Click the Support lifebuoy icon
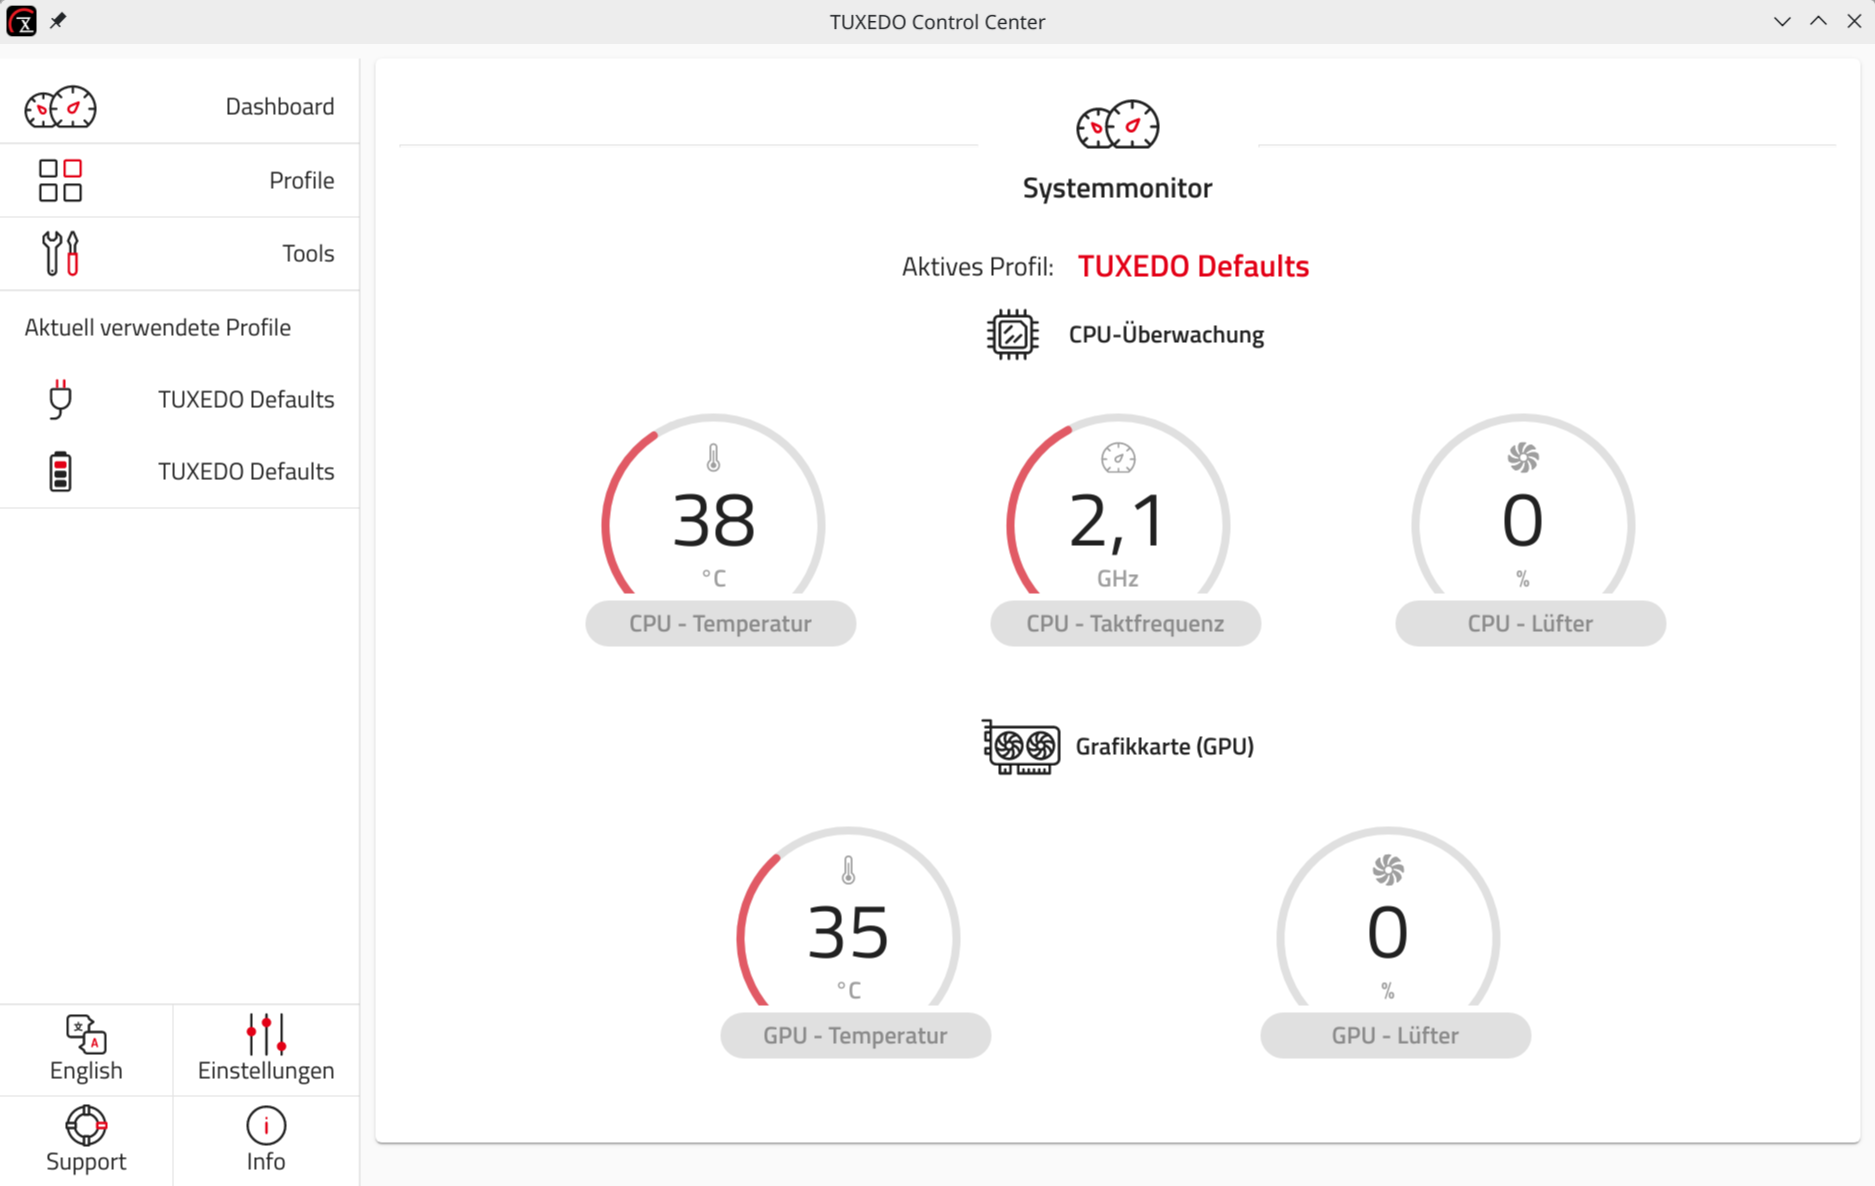This screenshot has height=1186, width=1875. pos(86,1125)
